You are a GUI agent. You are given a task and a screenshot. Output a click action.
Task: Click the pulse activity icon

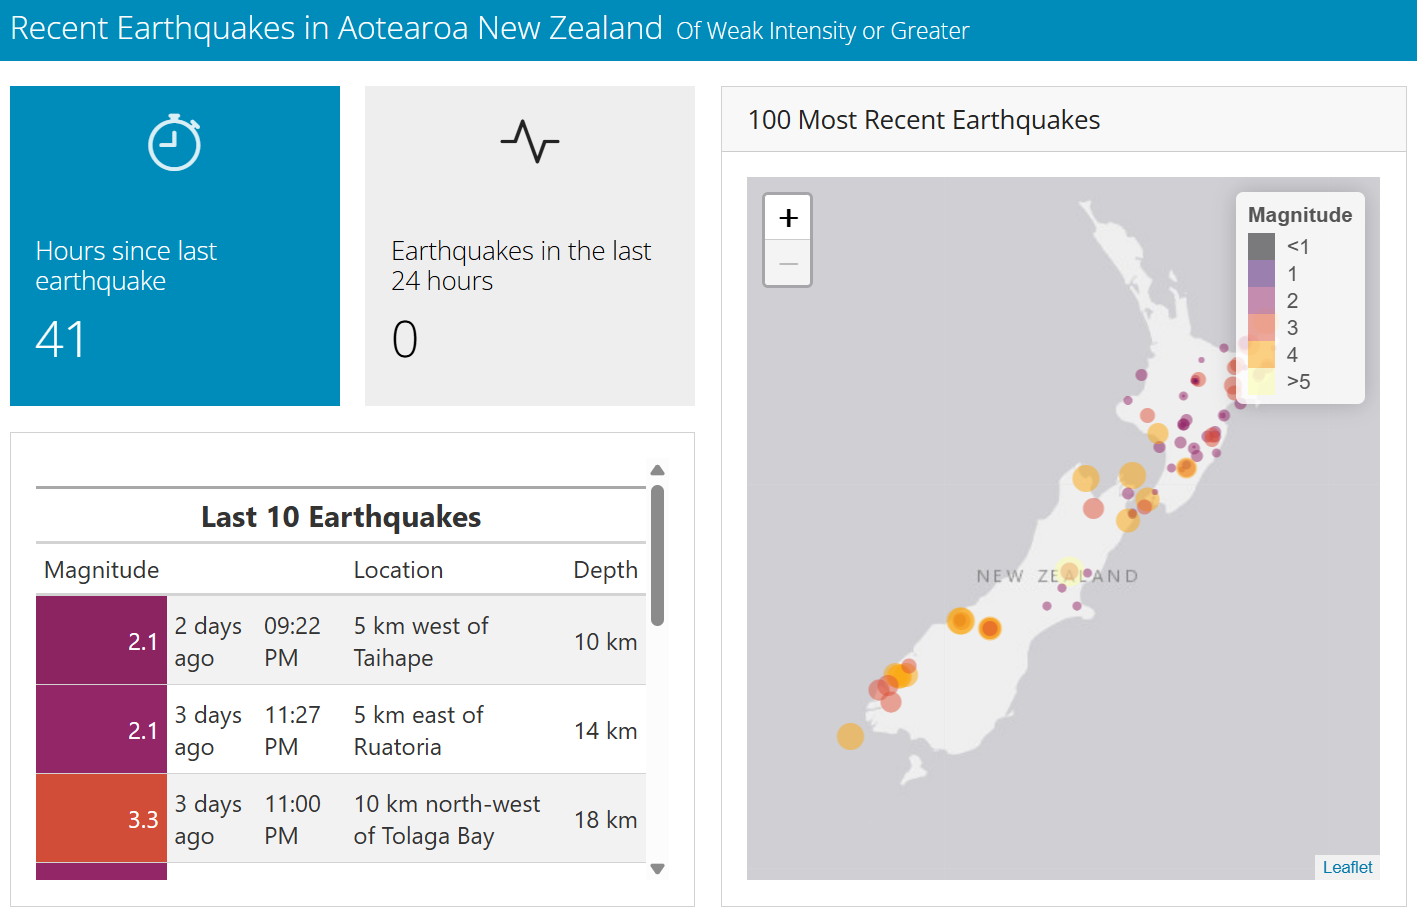click(529, 141)
